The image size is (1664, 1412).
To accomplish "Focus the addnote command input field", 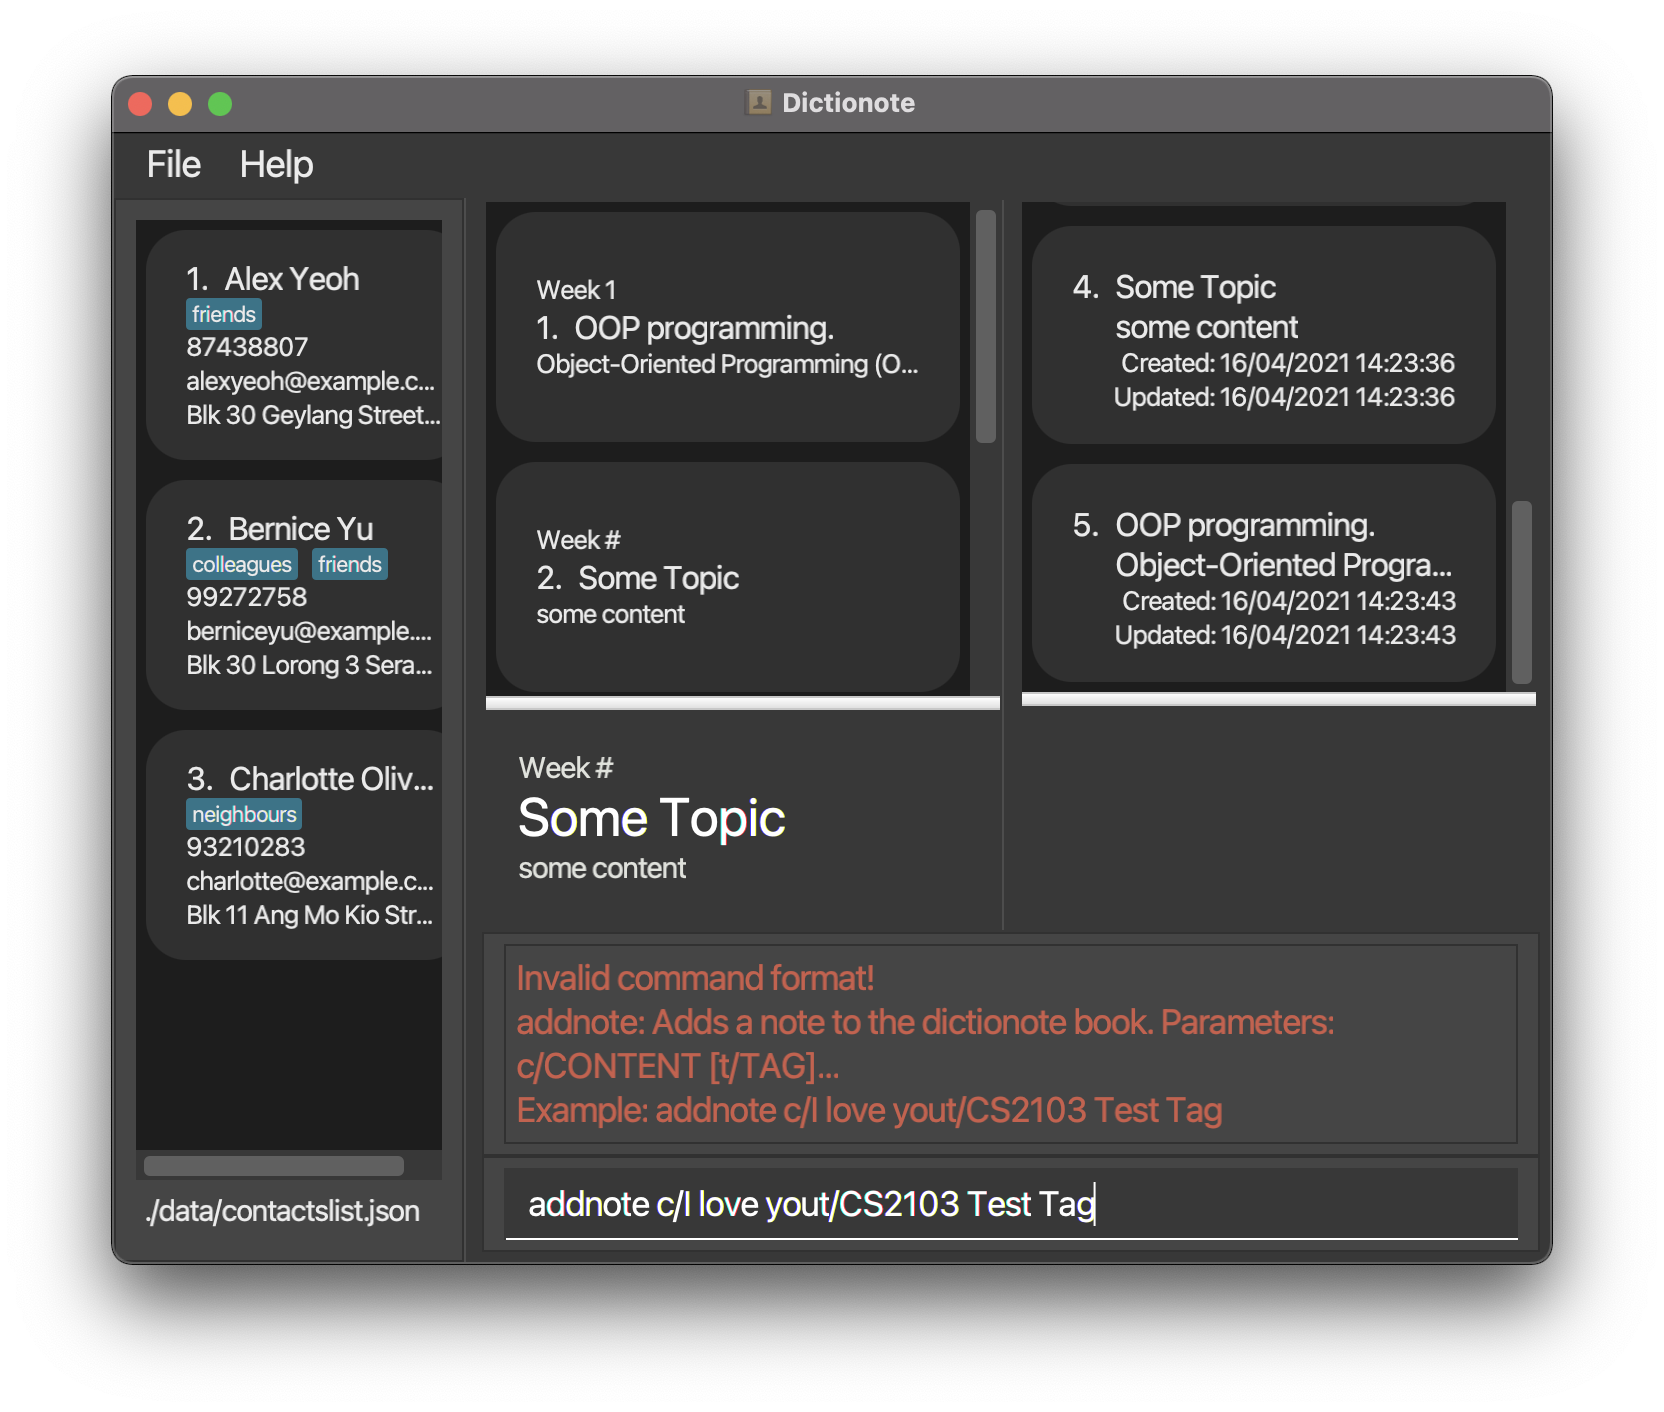I will point(1011,1204).
